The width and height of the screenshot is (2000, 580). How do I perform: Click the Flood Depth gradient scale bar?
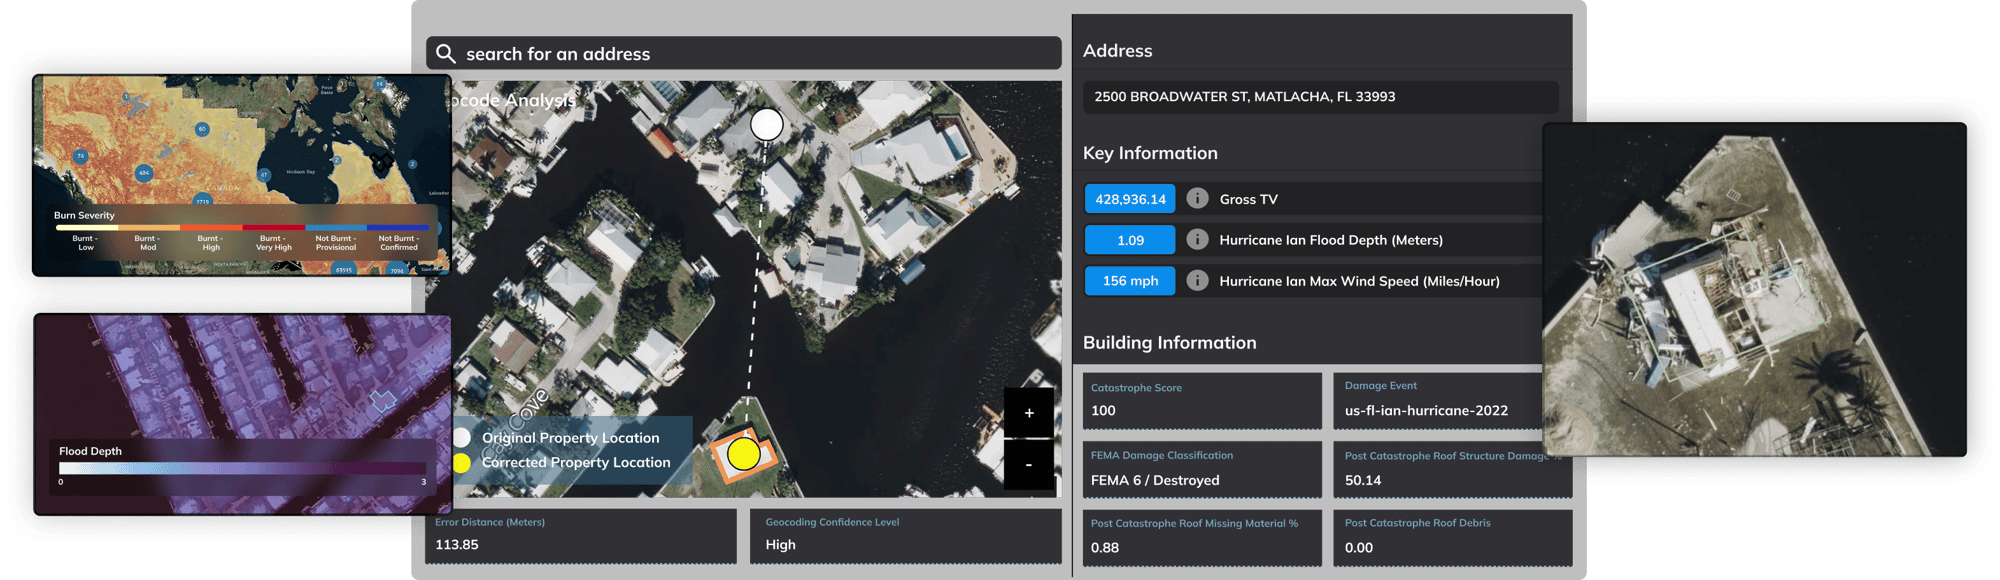point(242,468)
